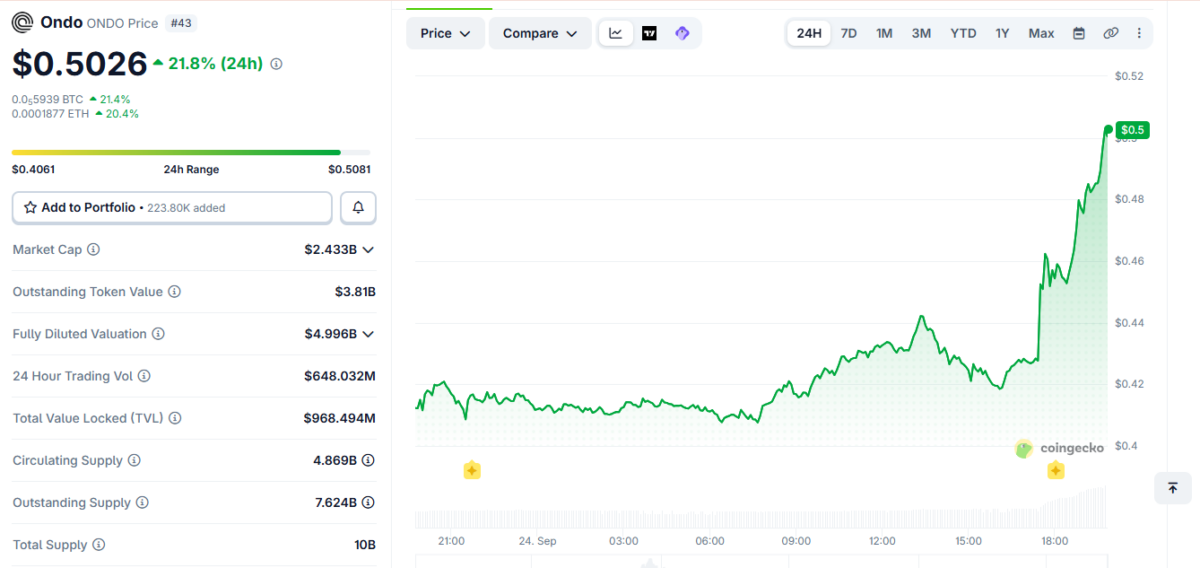Expand Market Cap value chevron
This screenshot has width=1200, height=568.
pos(368,250)
